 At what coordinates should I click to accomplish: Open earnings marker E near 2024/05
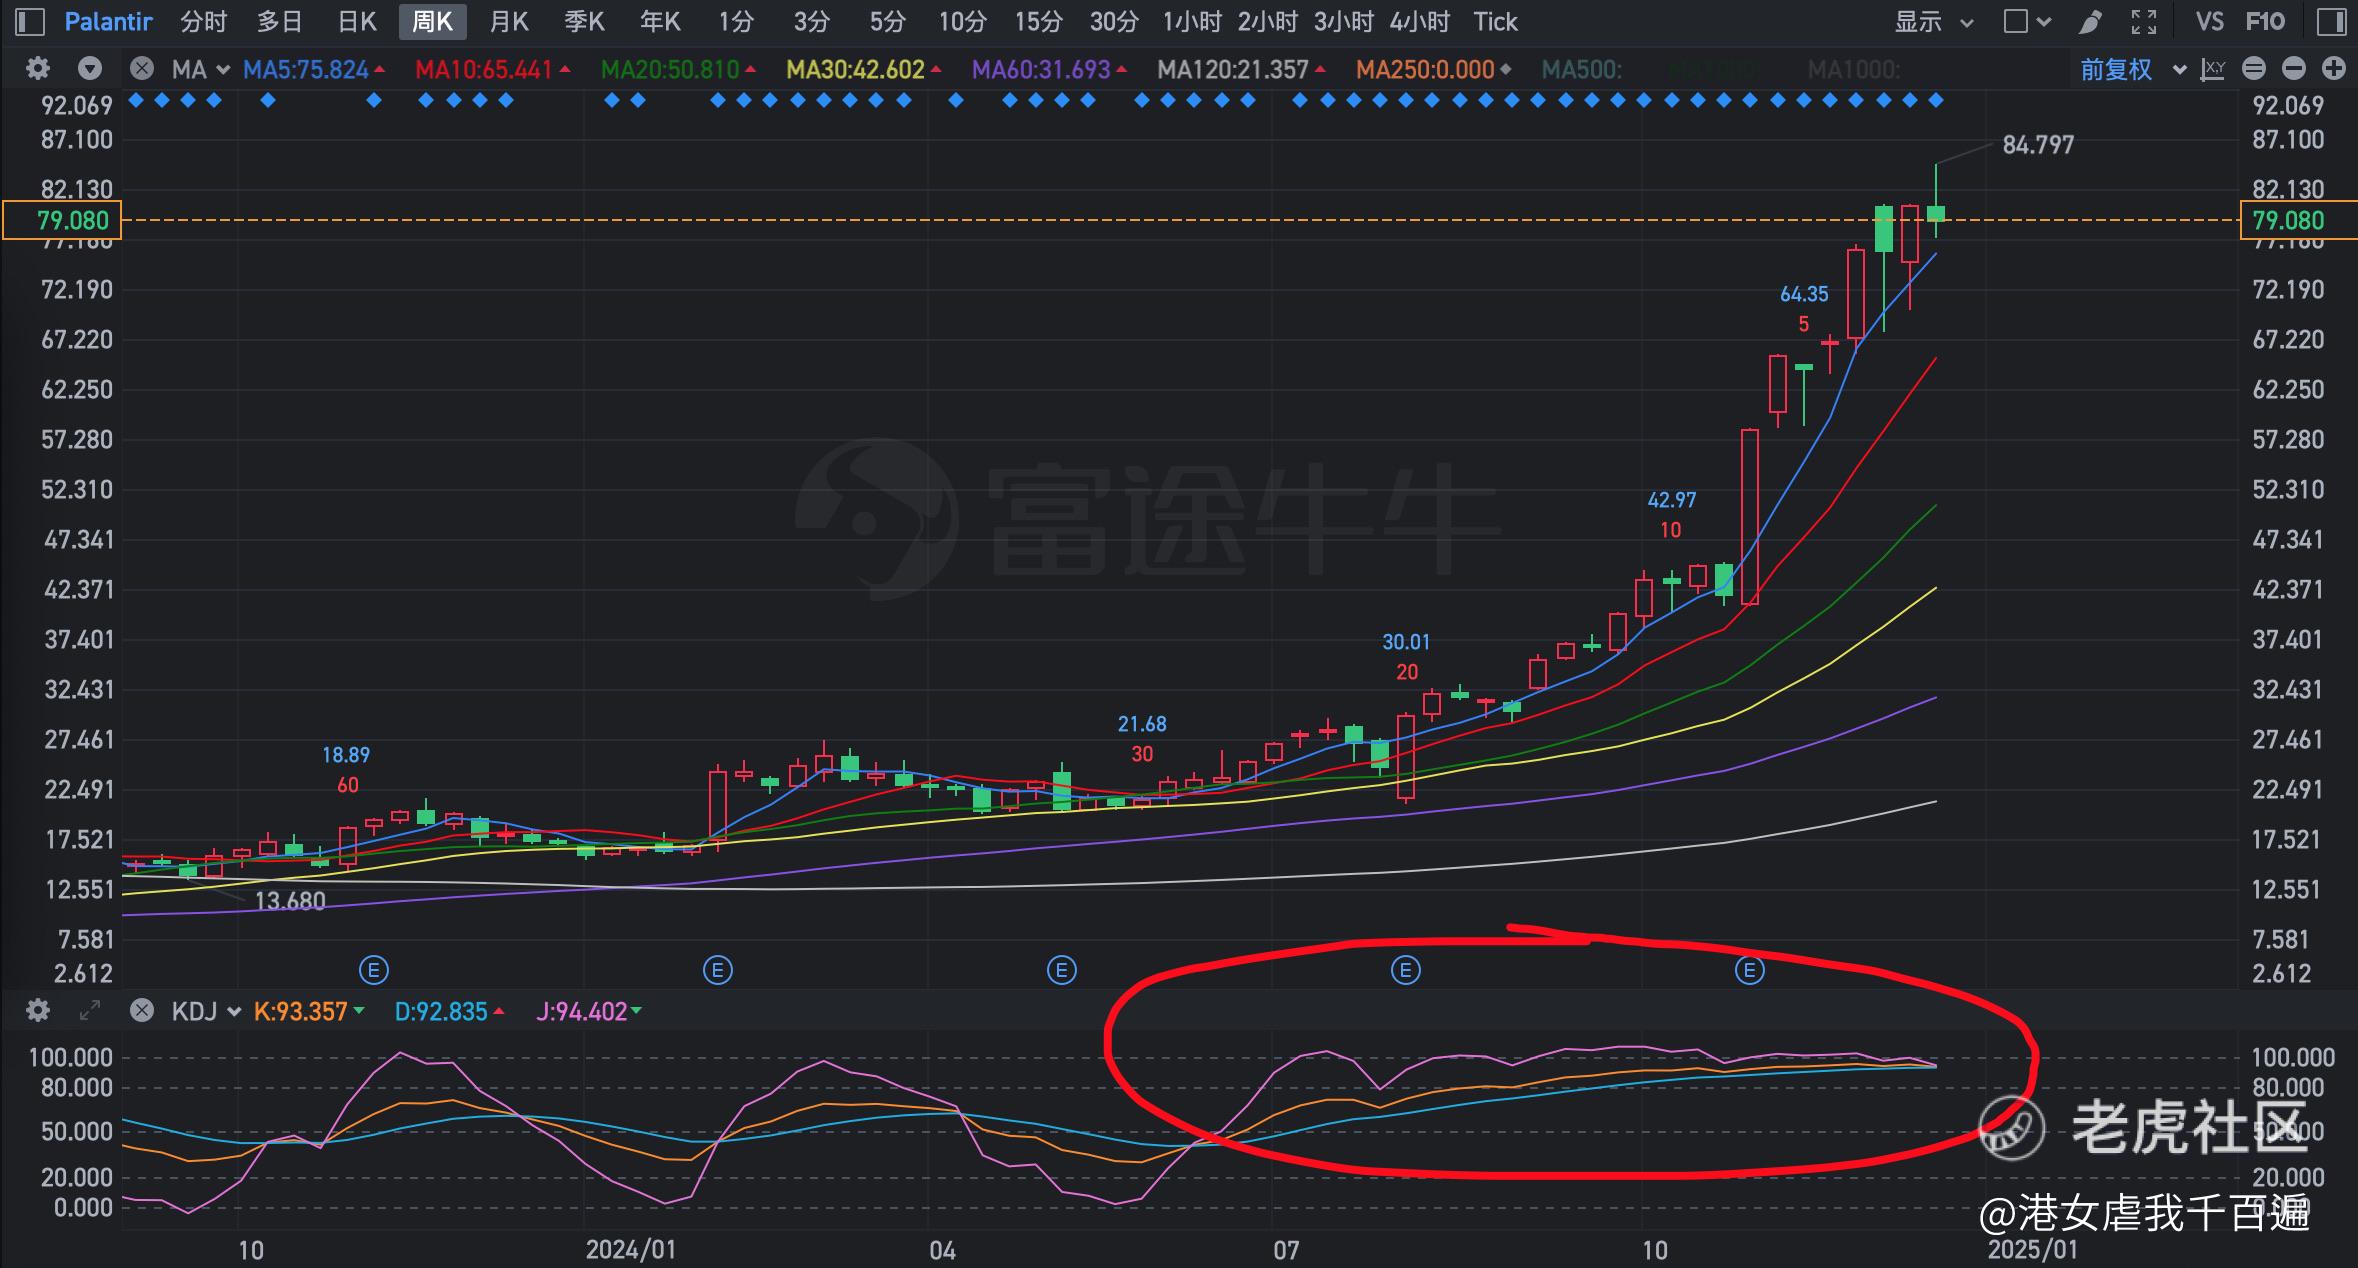pos(1061,970)
